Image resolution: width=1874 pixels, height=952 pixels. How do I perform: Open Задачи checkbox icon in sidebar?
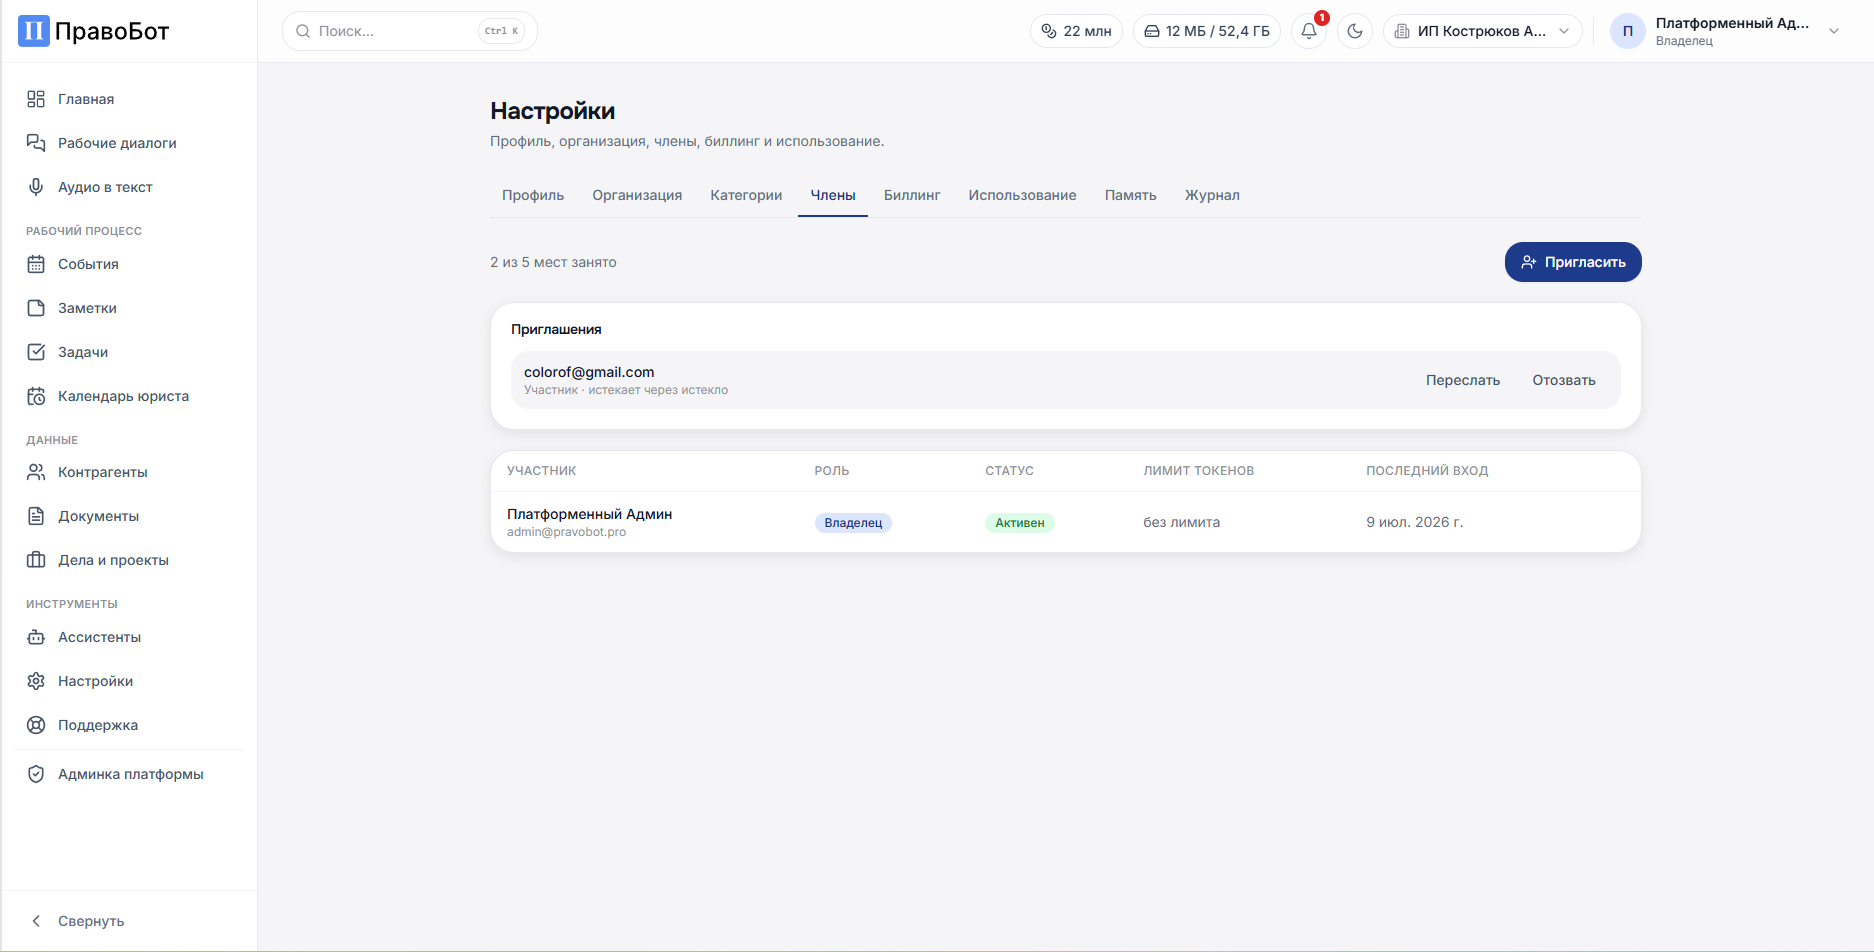coord(36,352)
